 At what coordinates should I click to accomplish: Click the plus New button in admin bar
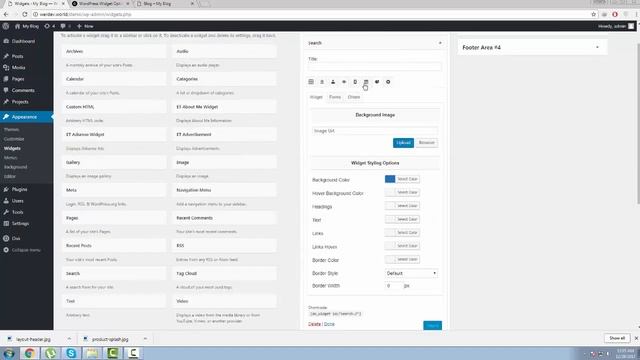tap(85, 26)
